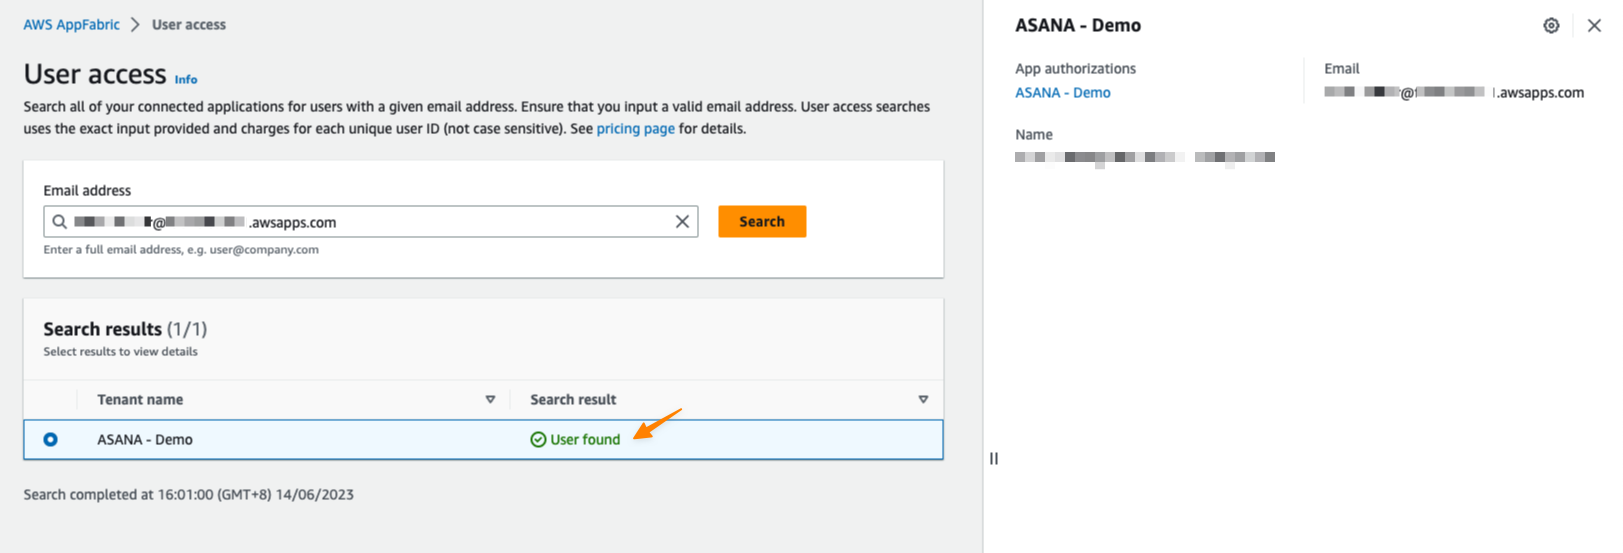Click the Email value in details panel

click(x=1454, y=92)
